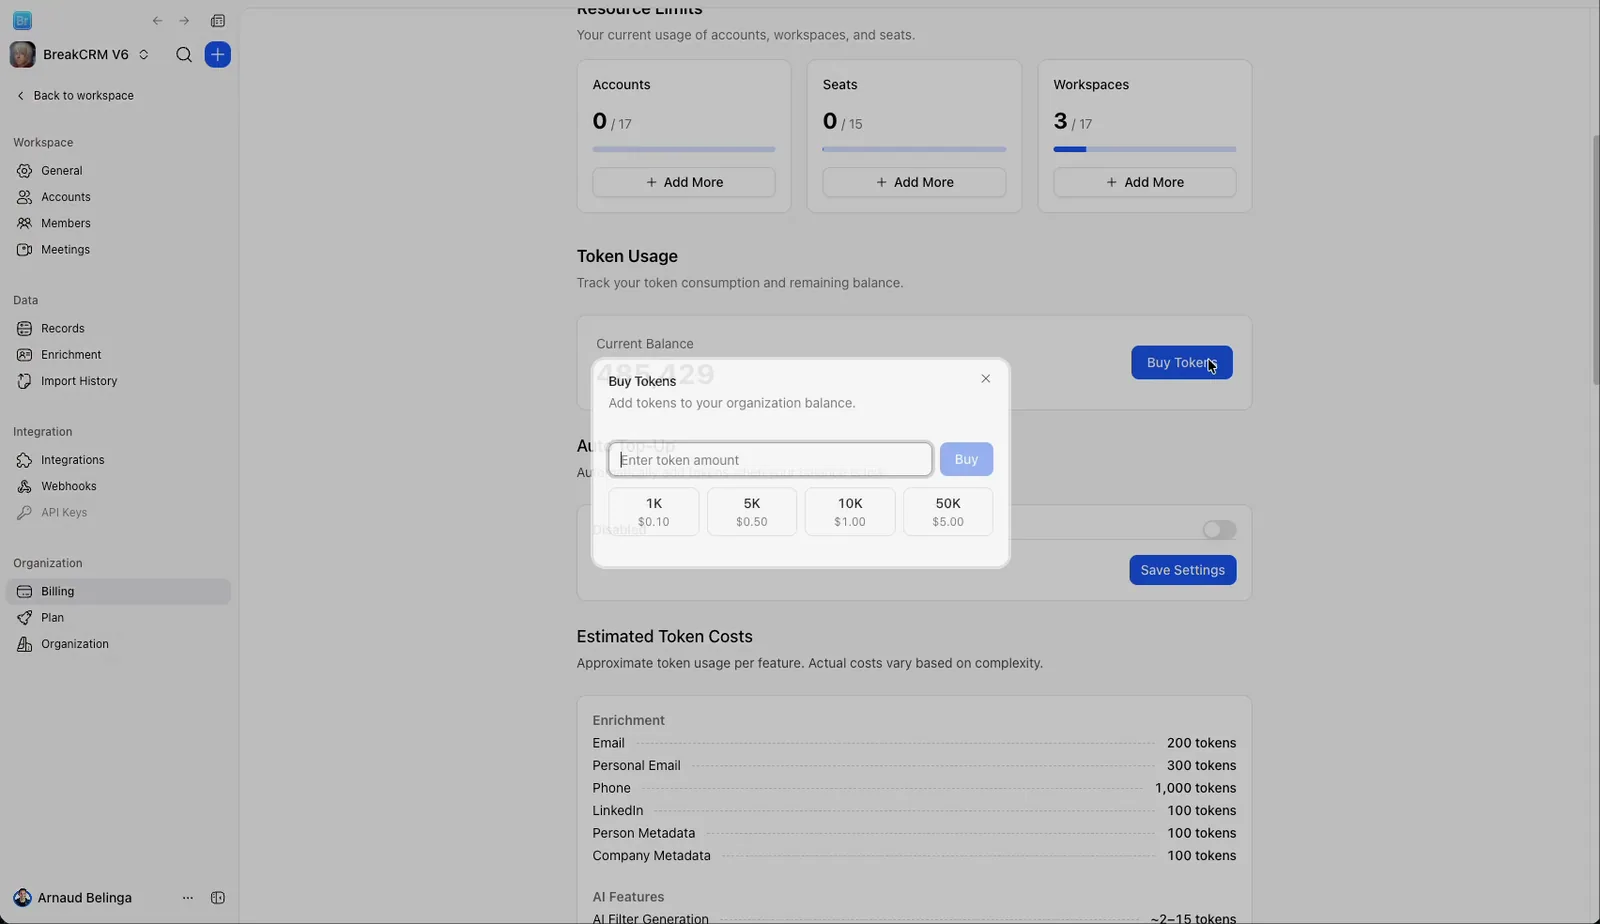Click the Records sidebar icon

pos(24,329)
